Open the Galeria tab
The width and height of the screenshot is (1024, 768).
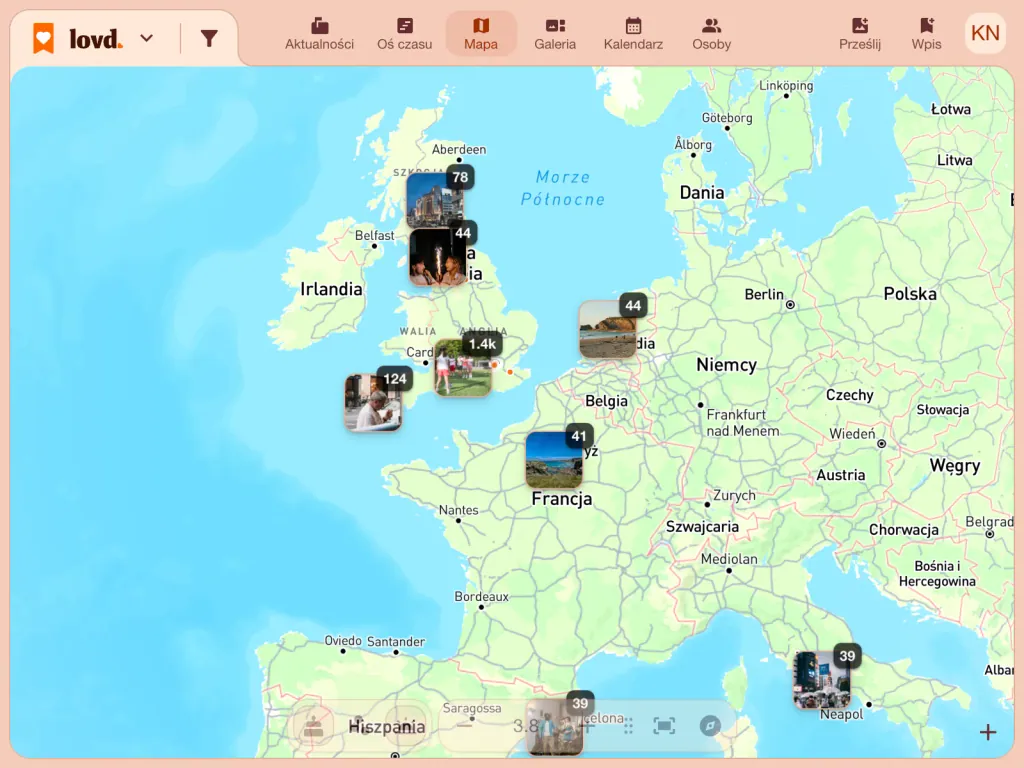tap(555, 34)
